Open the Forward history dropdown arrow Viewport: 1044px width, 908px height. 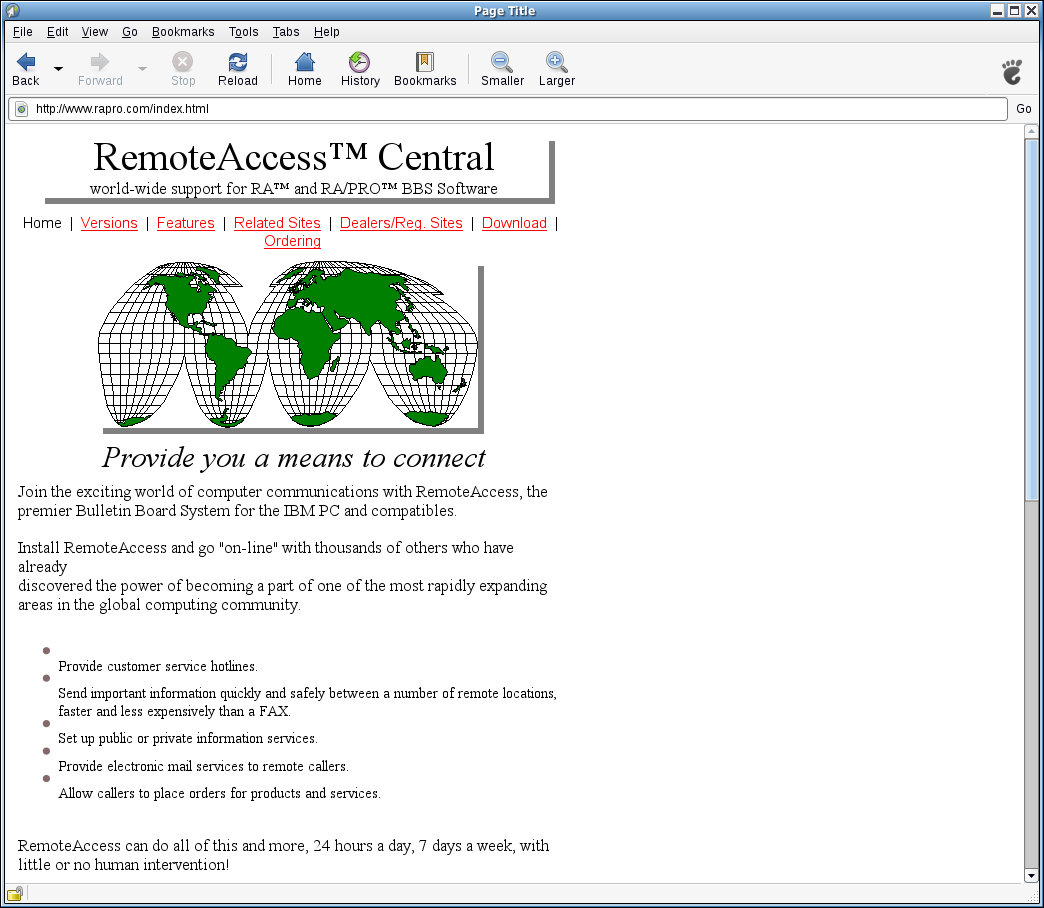tap(142, 69)
